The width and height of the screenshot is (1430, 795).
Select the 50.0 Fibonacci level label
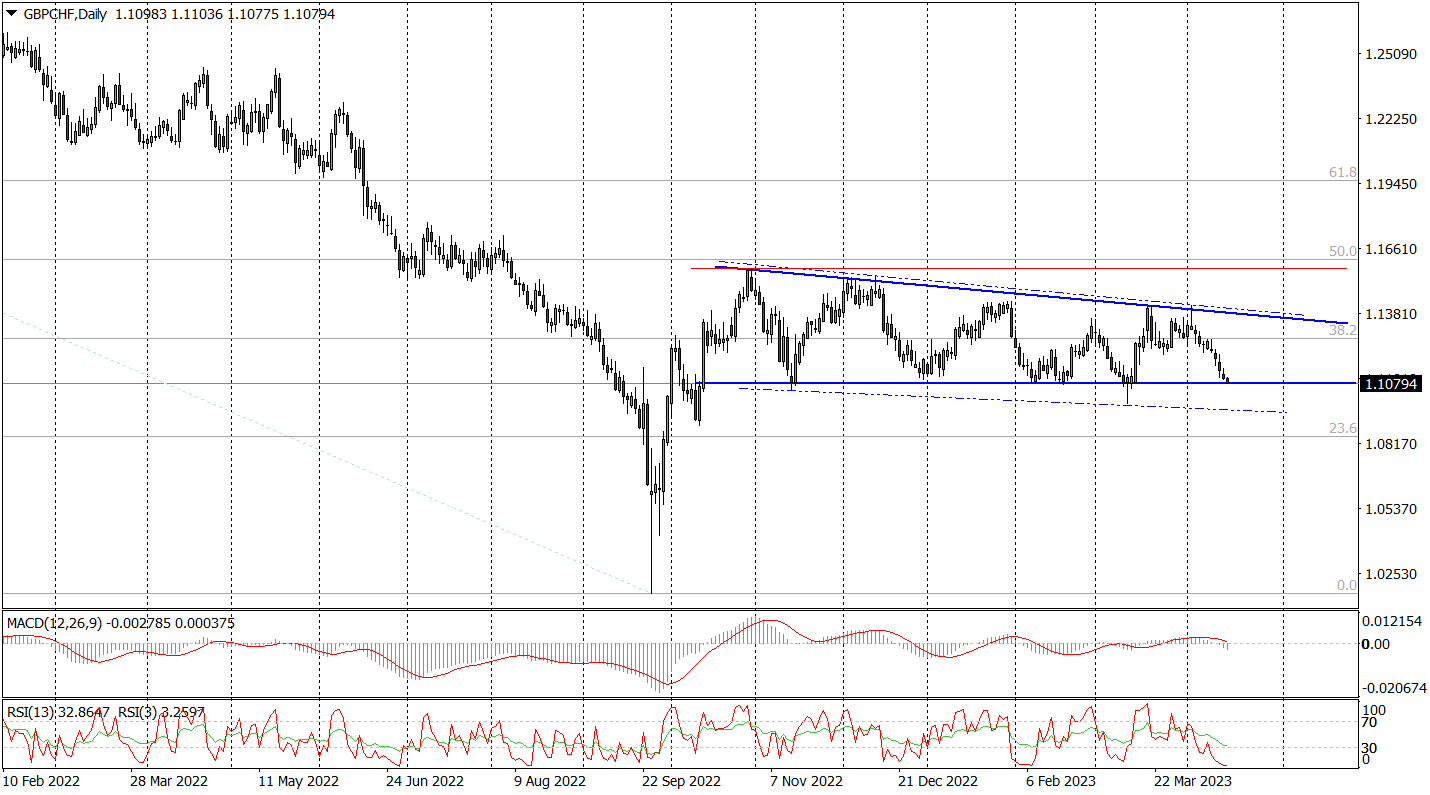pyautogui.click(x=1342, y=251)
